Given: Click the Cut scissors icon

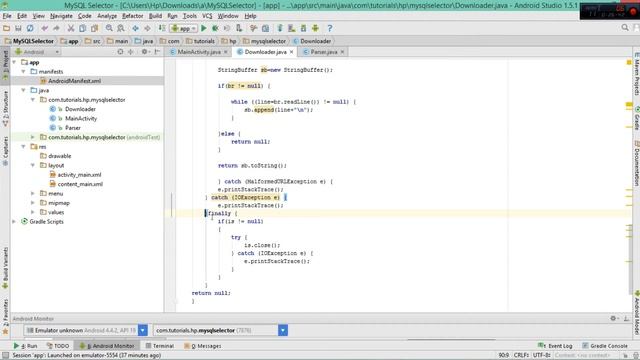Looking at the screenshot, I should click(x=71, y=28).
